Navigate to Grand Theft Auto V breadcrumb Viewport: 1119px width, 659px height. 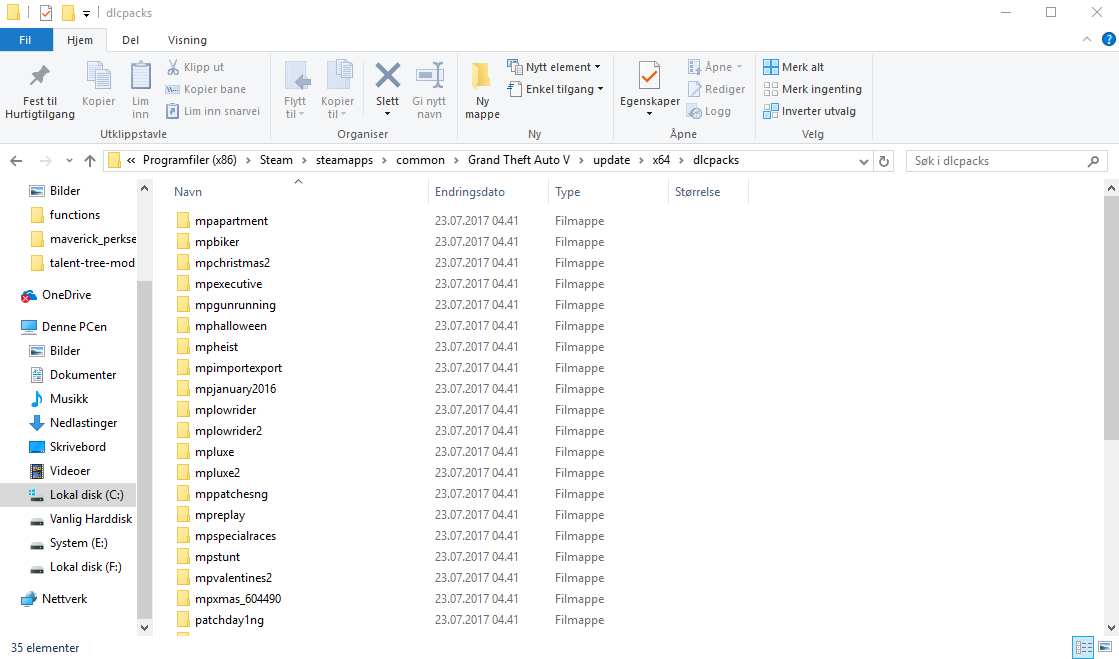(519, 161)
